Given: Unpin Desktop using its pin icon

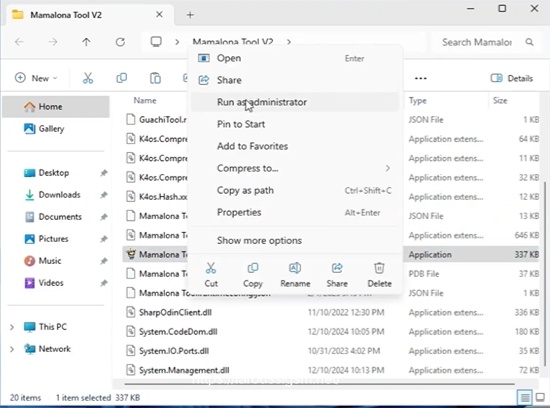Looking at the screenshot, I should tap(103, 173).
